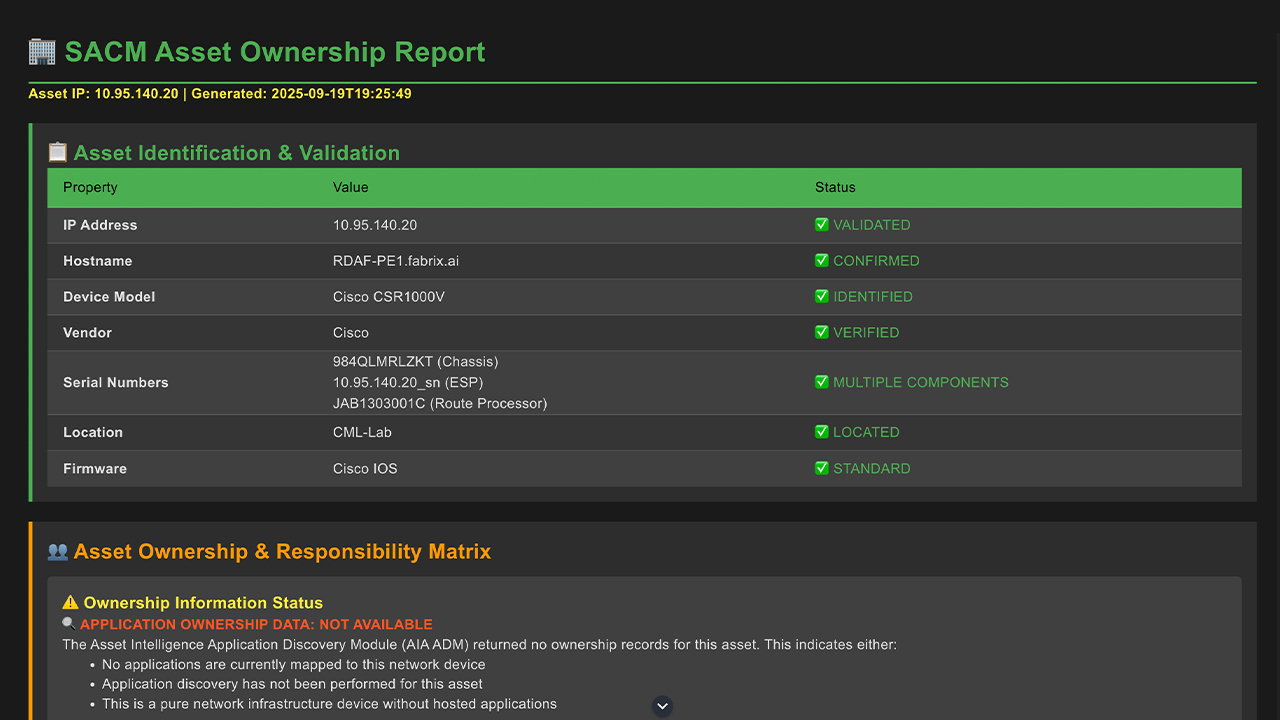Click the MULTIPLE COMPONENTS status text
Screen dimensions: 1280x720
click(920, 382)
